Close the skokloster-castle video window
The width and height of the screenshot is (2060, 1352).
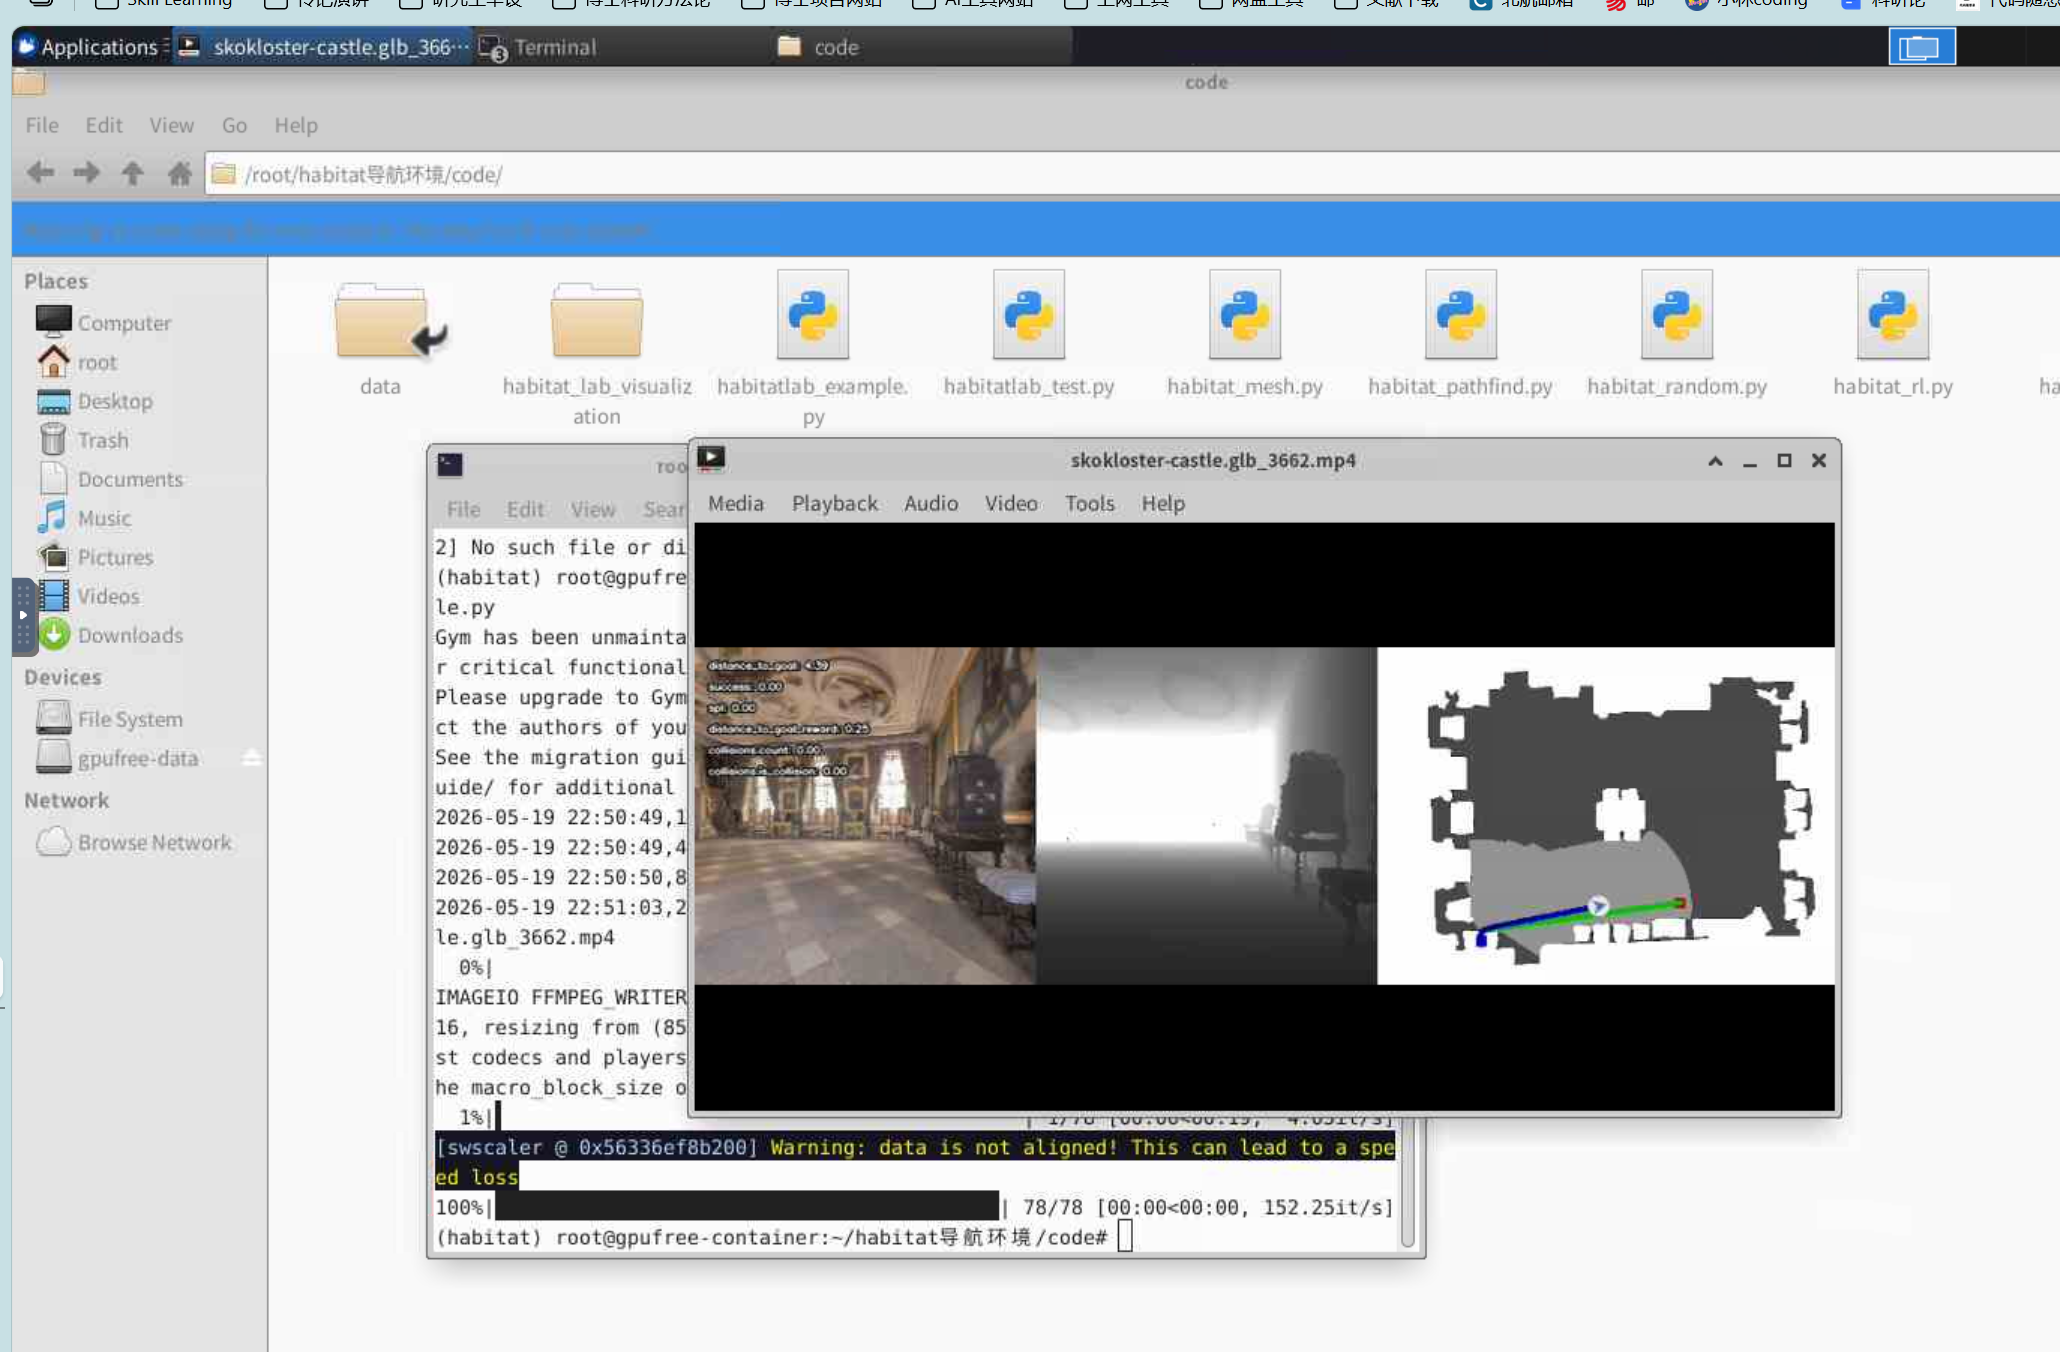coord(1819,460)
